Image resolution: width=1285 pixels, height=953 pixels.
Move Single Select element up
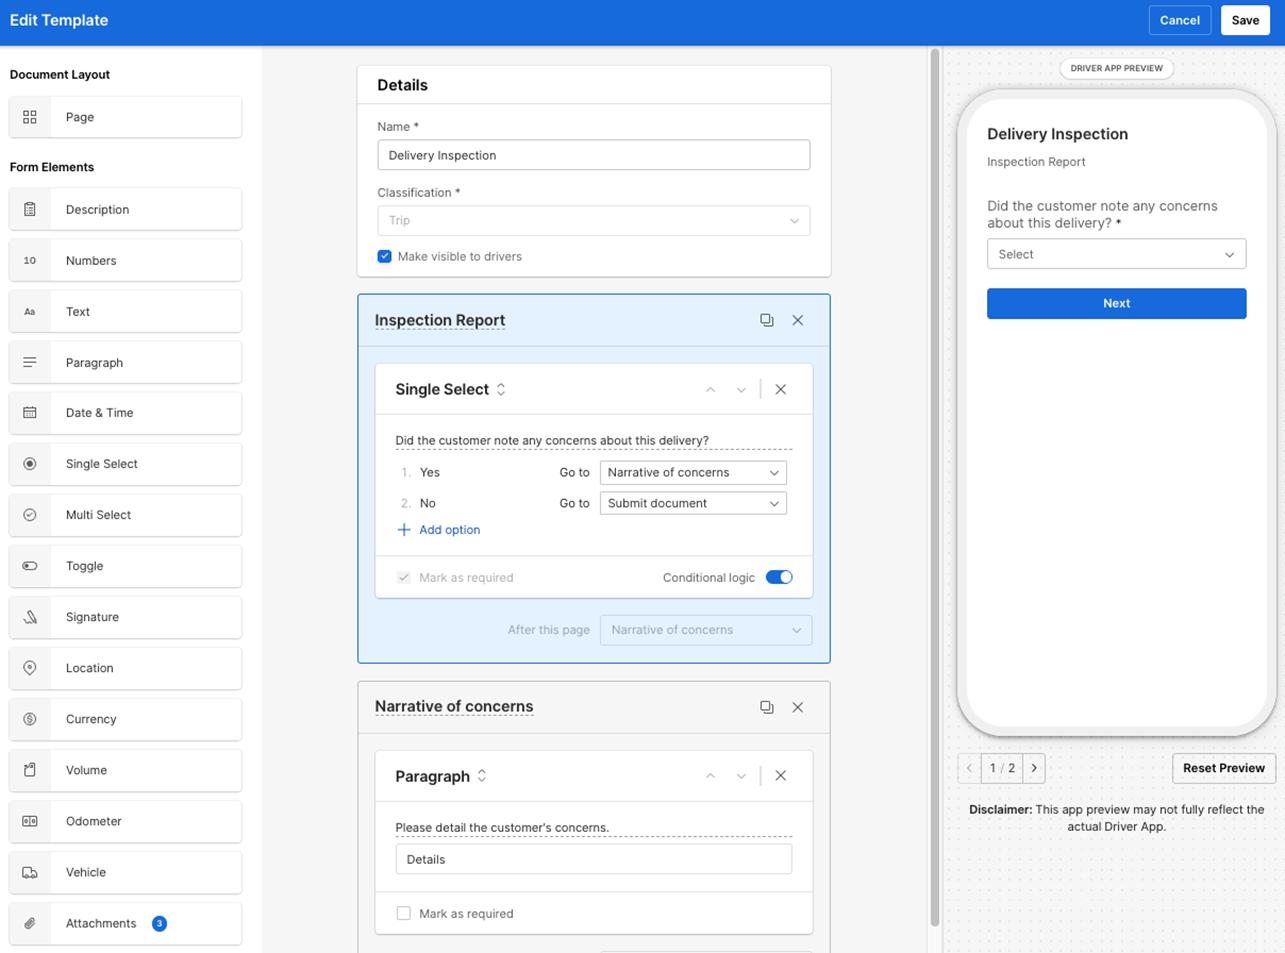point(710,390)
